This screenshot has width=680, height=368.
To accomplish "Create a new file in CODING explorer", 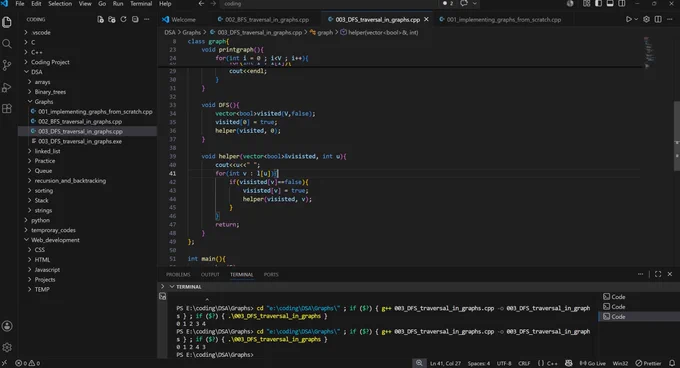I will point(100,20).
